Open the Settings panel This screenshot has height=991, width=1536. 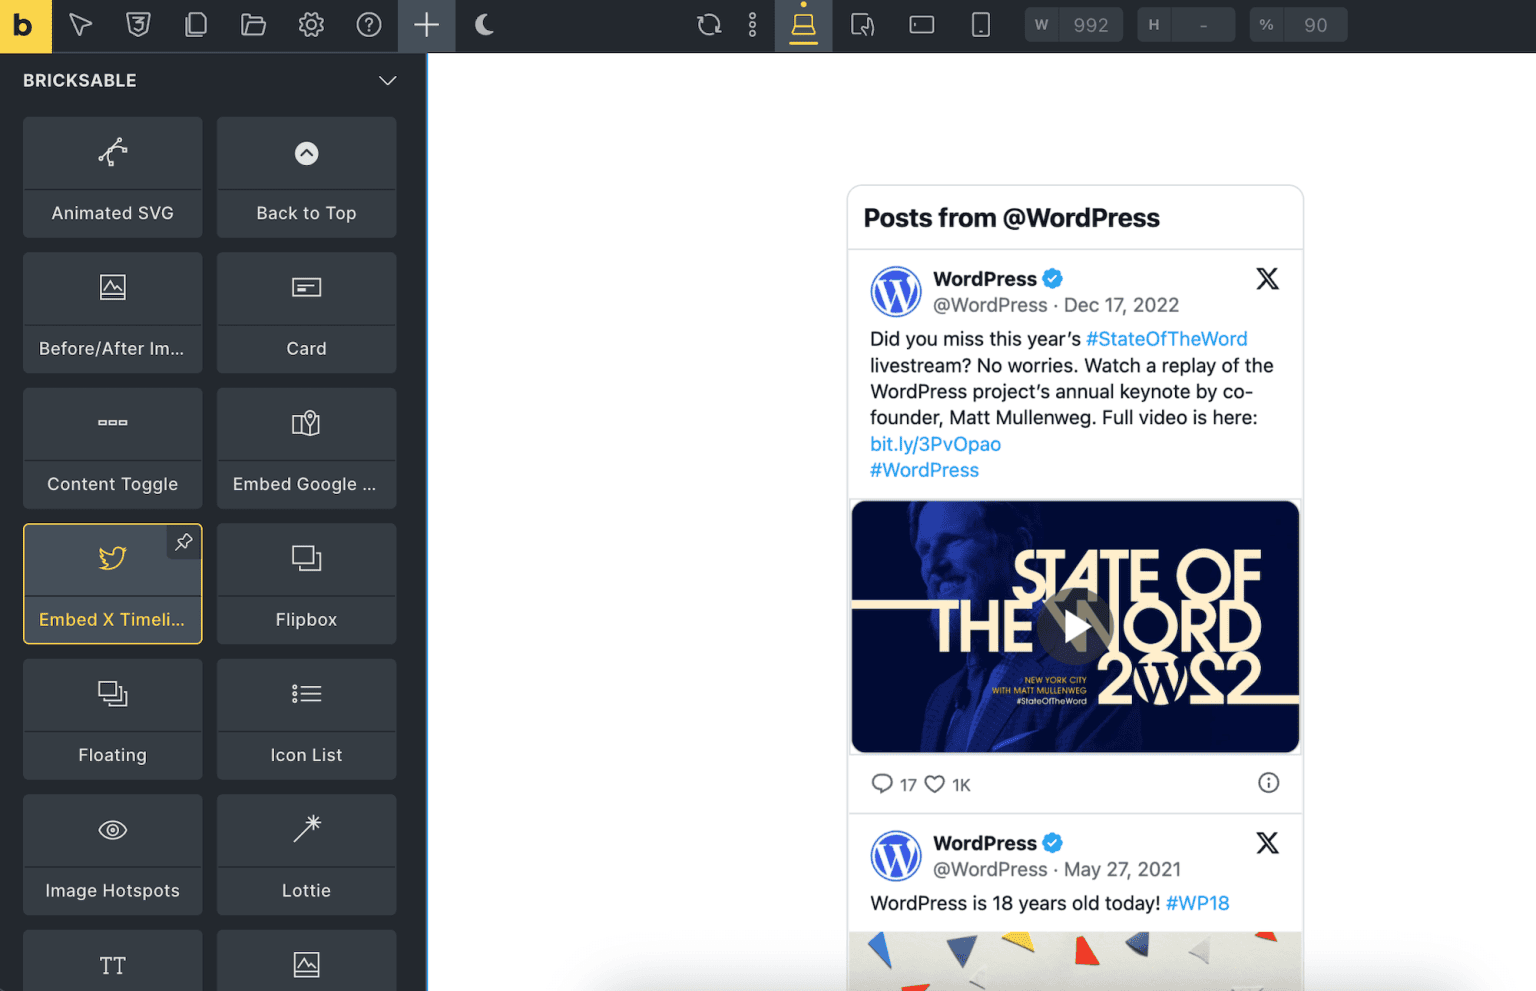pyautogui.click(x=310, y=25)
